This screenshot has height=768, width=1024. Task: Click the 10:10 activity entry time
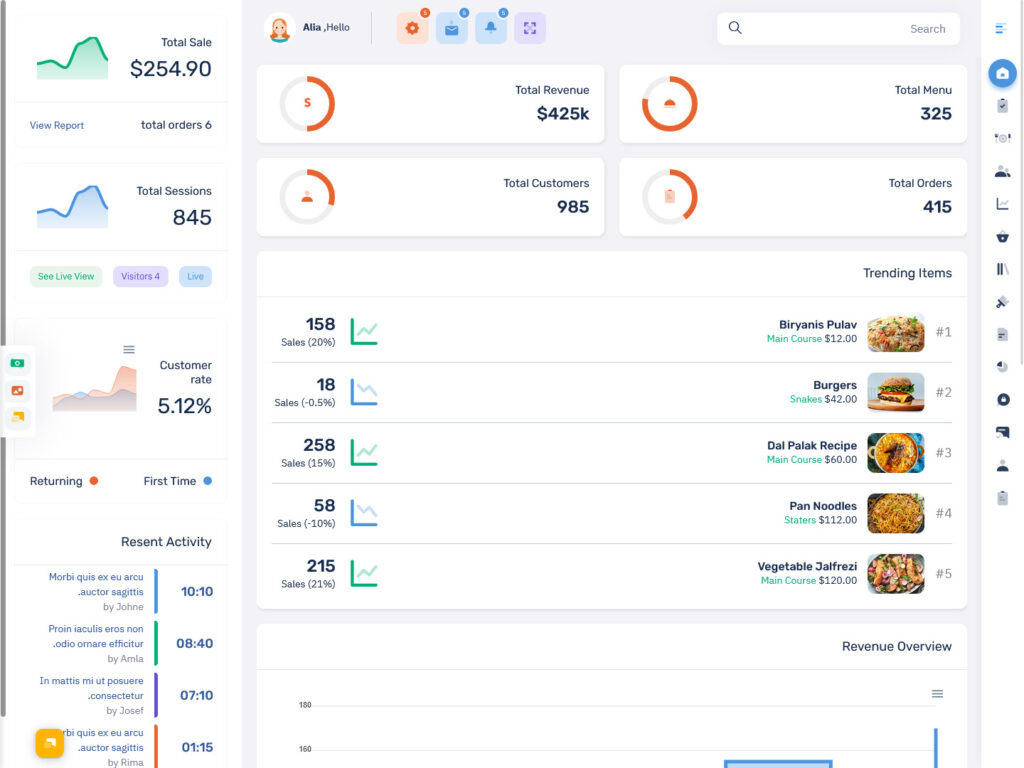197,592
